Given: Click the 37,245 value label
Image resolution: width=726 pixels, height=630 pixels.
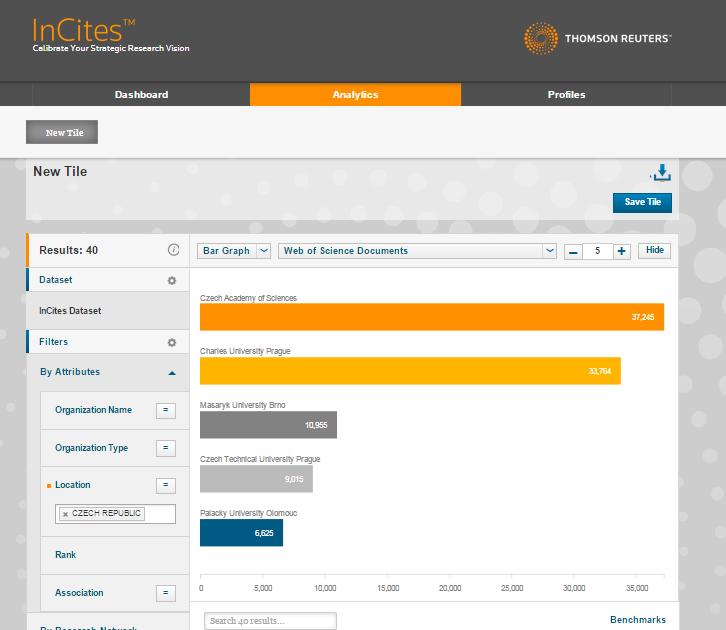Looking at the screenshot, I should coord(643,317).
